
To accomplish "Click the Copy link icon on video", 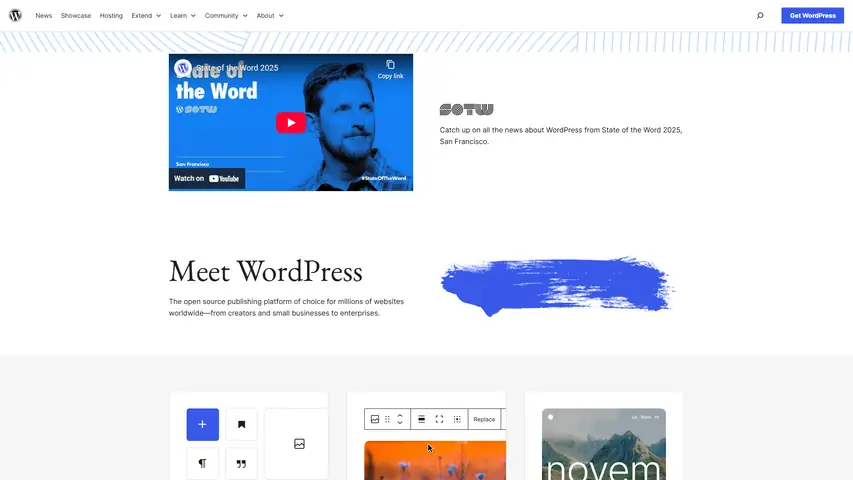I will point(391,70).
